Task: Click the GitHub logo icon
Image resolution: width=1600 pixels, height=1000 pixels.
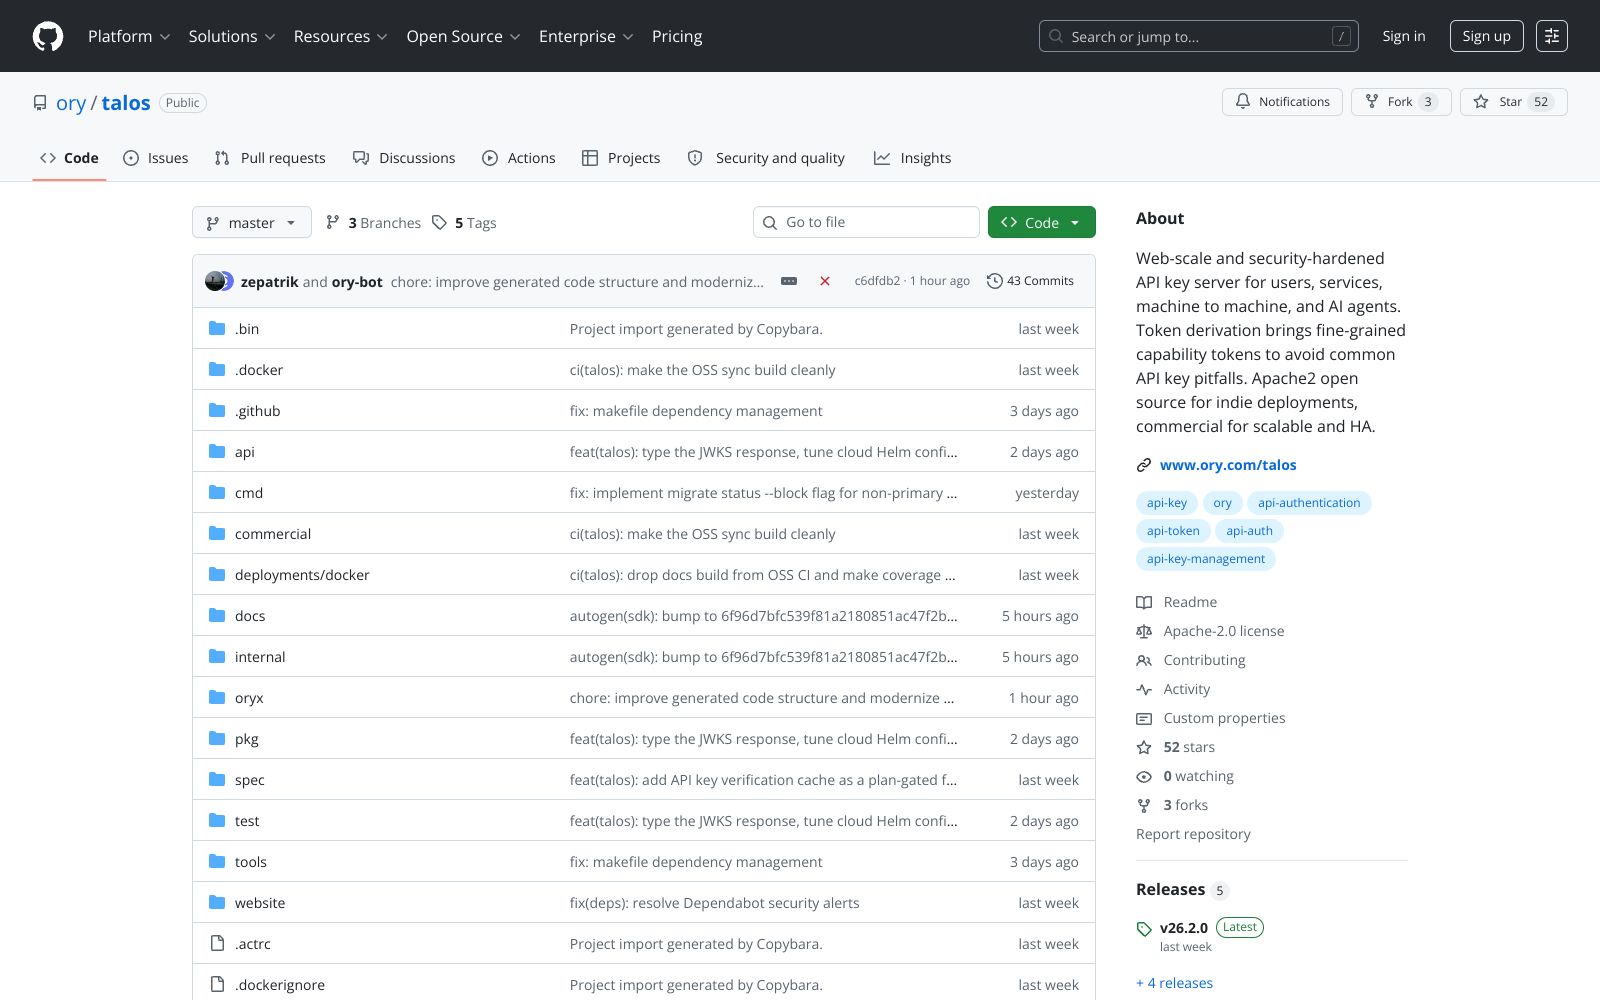Action: click(48, 36)
